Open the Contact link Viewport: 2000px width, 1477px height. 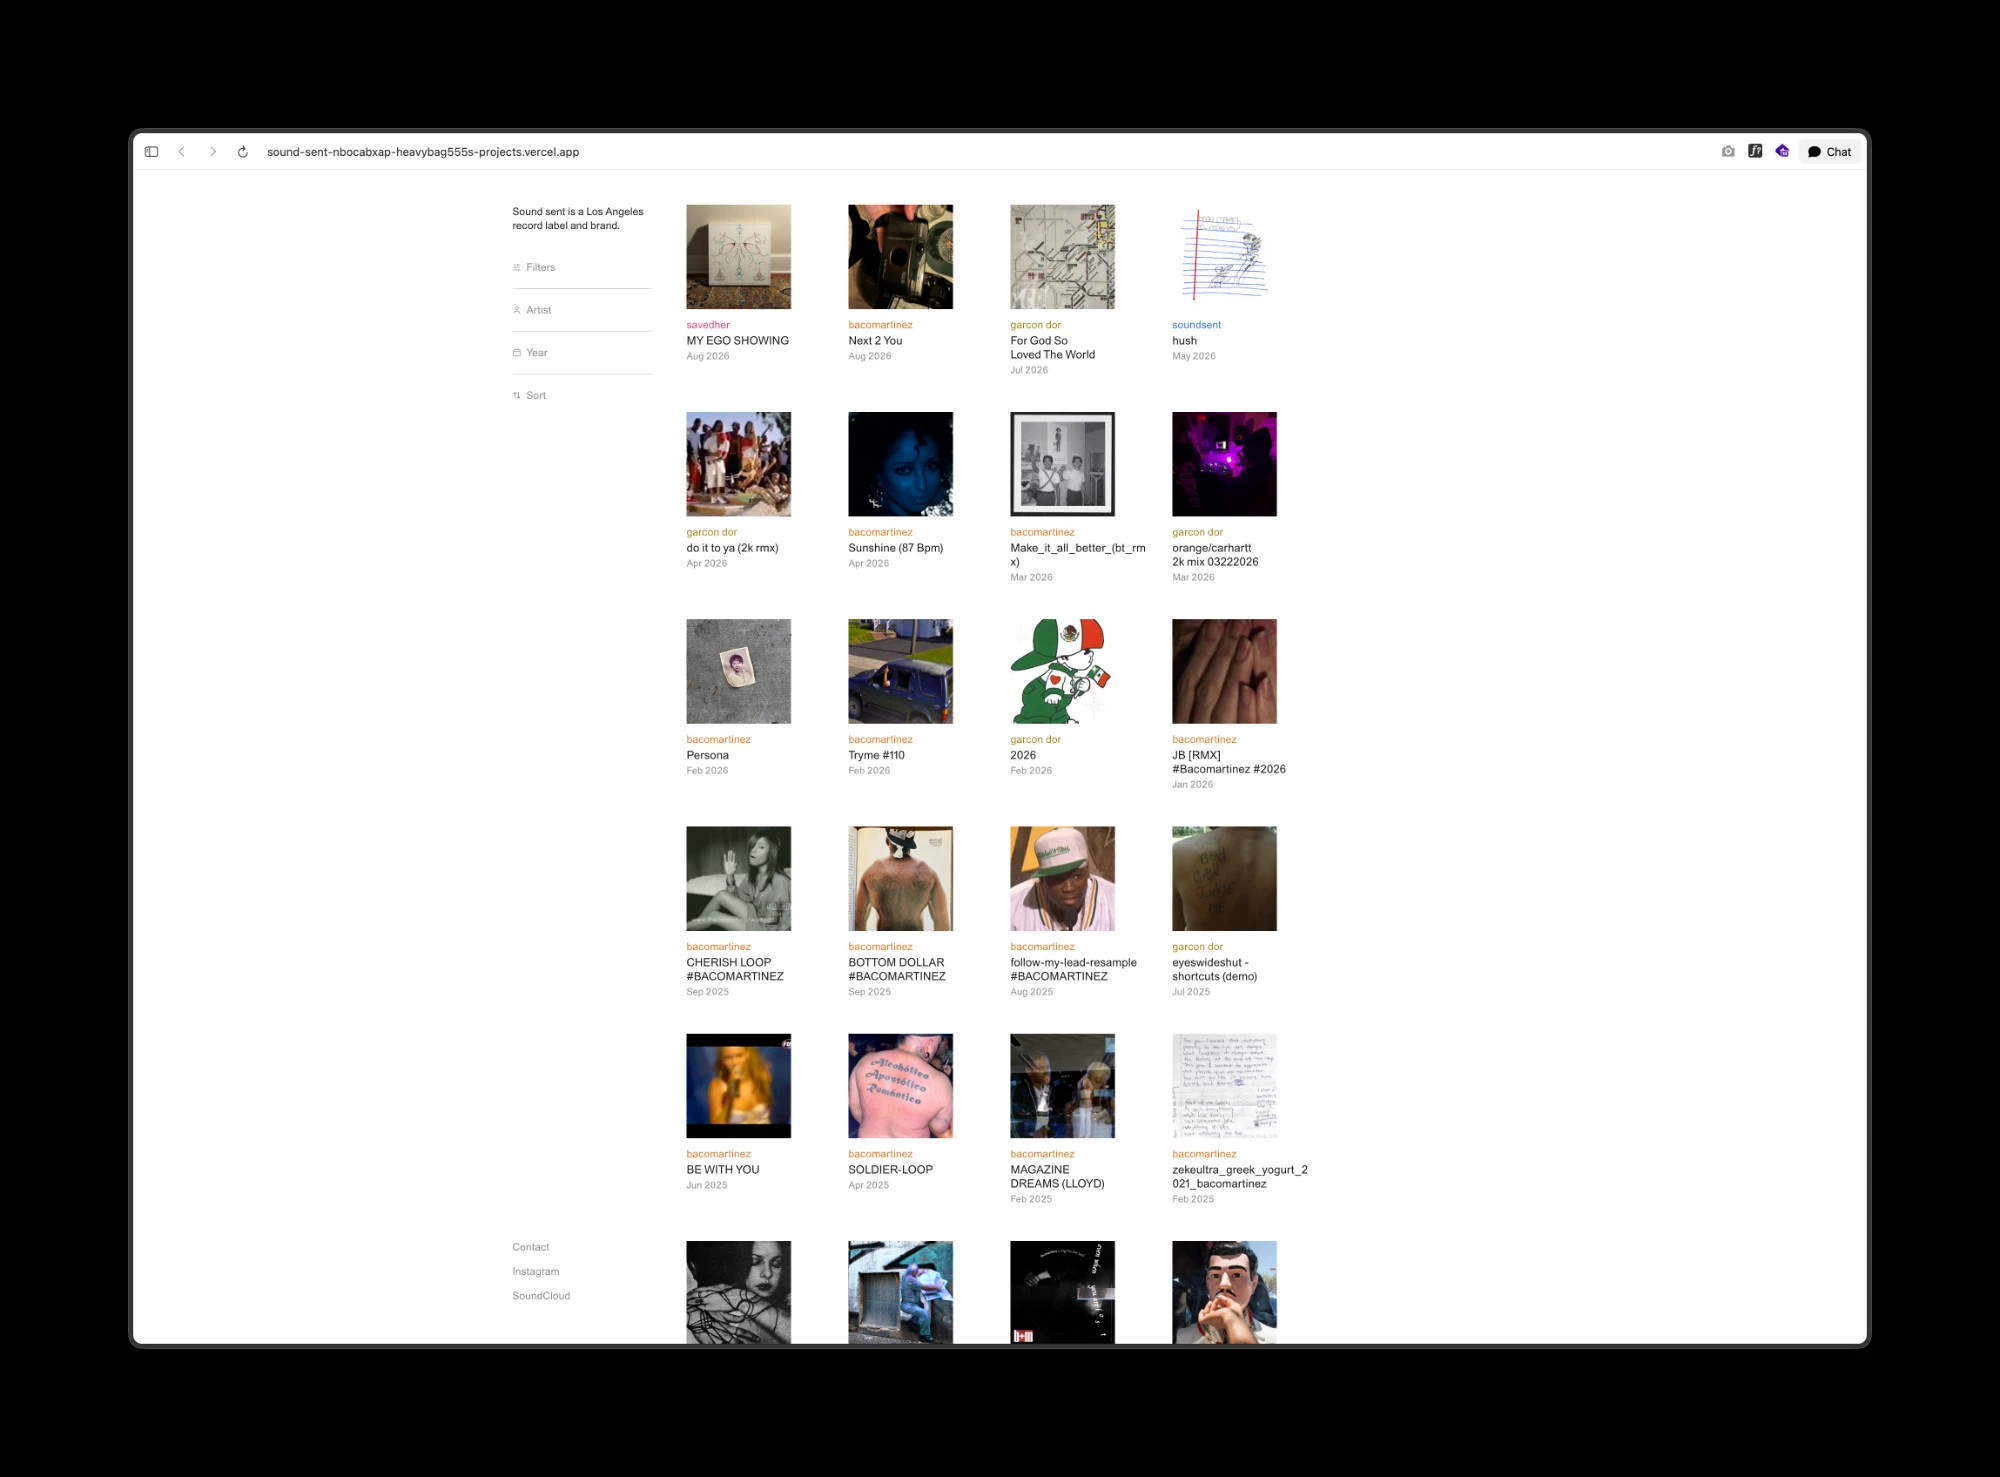click(531, 1247)
